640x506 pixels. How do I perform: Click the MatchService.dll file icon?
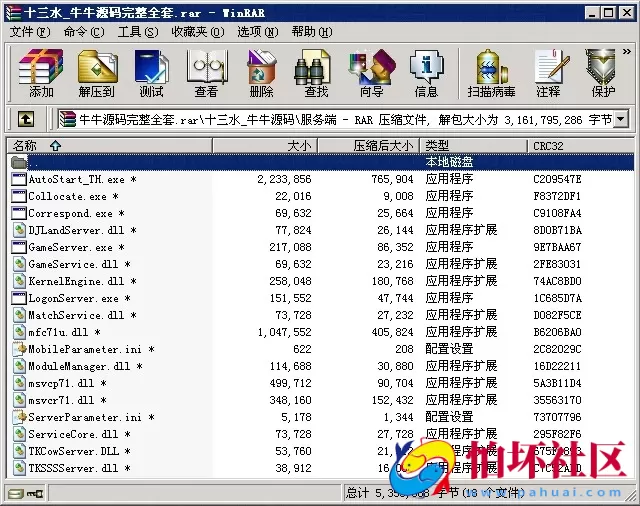click(19, 315)
